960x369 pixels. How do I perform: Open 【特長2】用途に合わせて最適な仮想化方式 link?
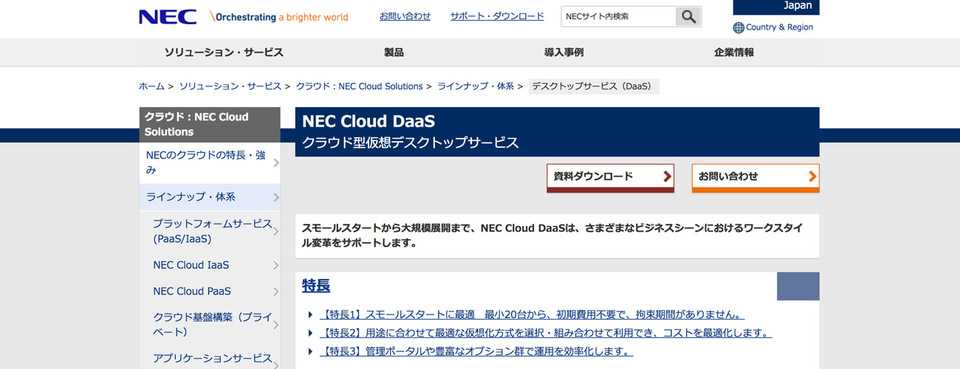point(546,334)
